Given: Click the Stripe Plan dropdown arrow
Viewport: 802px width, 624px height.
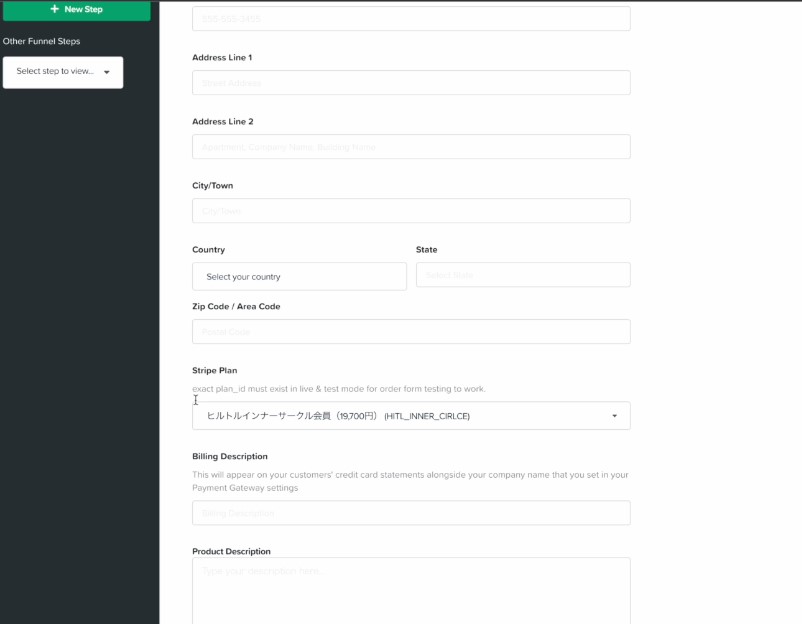Looking at the screenshot, I should (x=614, y=416).
